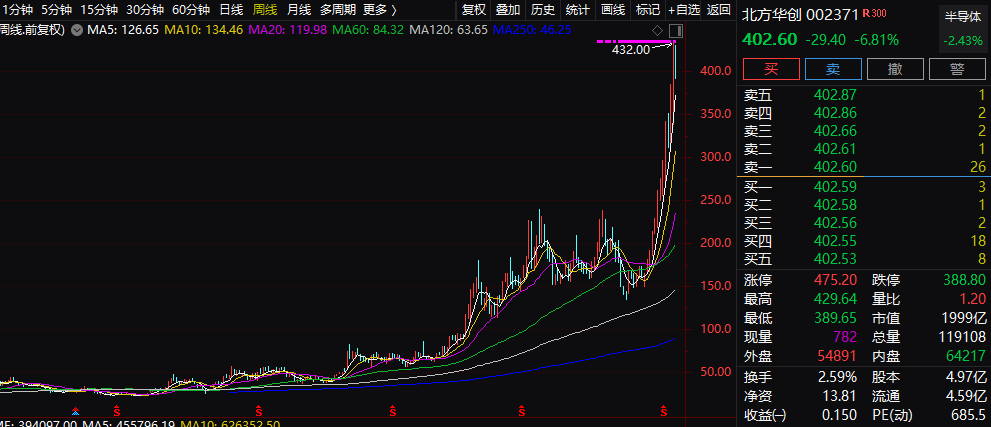
Task: Click the MA250: 46.25 indicator value
Action: click(x=532, y=30)
